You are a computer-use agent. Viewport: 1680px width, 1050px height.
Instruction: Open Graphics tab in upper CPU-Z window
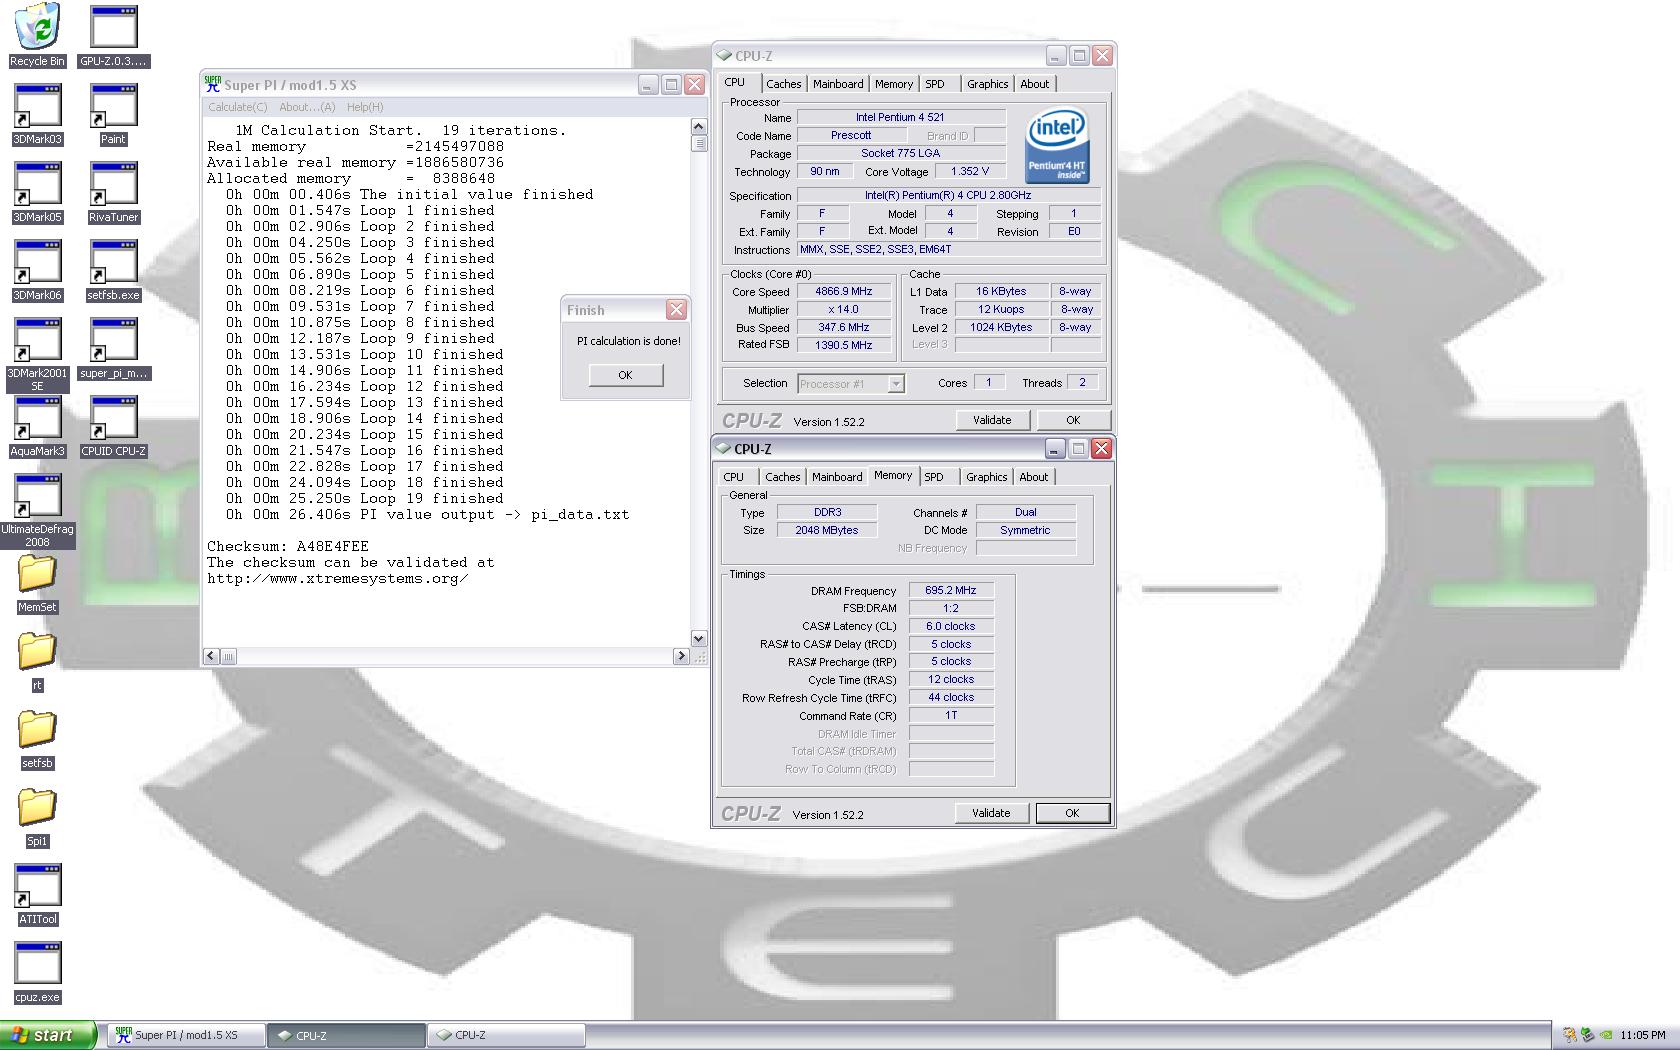(987, 84)
